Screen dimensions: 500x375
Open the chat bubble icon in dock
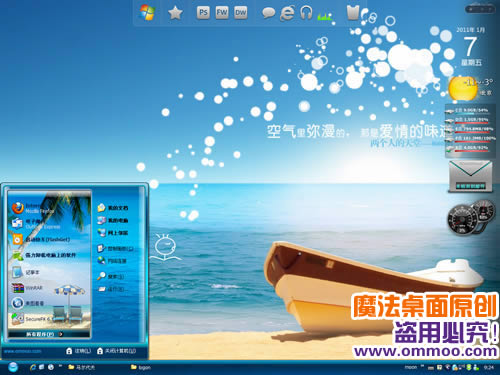point(268,13)
